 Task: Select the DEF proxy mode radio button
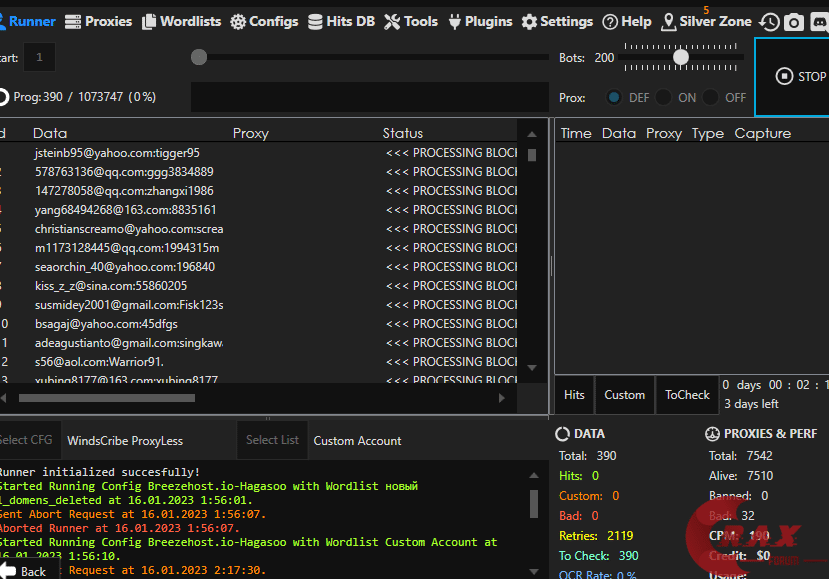pos(614,97)
